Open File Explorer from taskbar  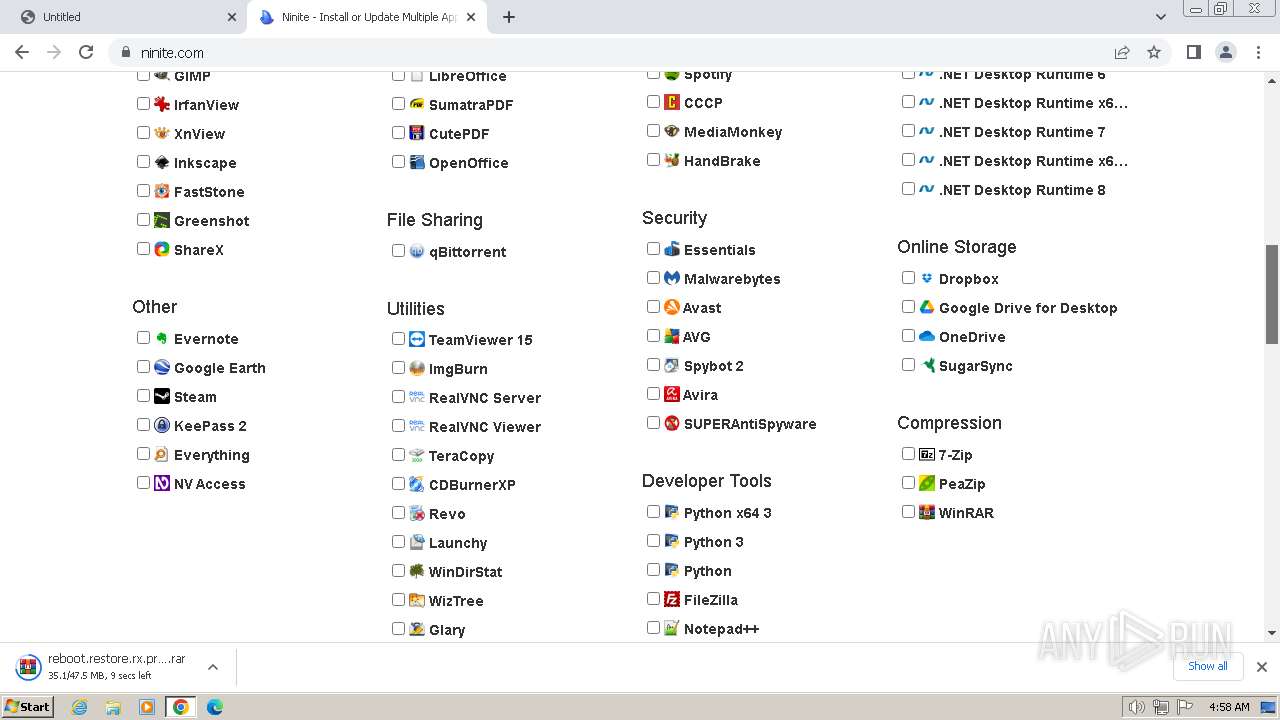pos(113,707)
